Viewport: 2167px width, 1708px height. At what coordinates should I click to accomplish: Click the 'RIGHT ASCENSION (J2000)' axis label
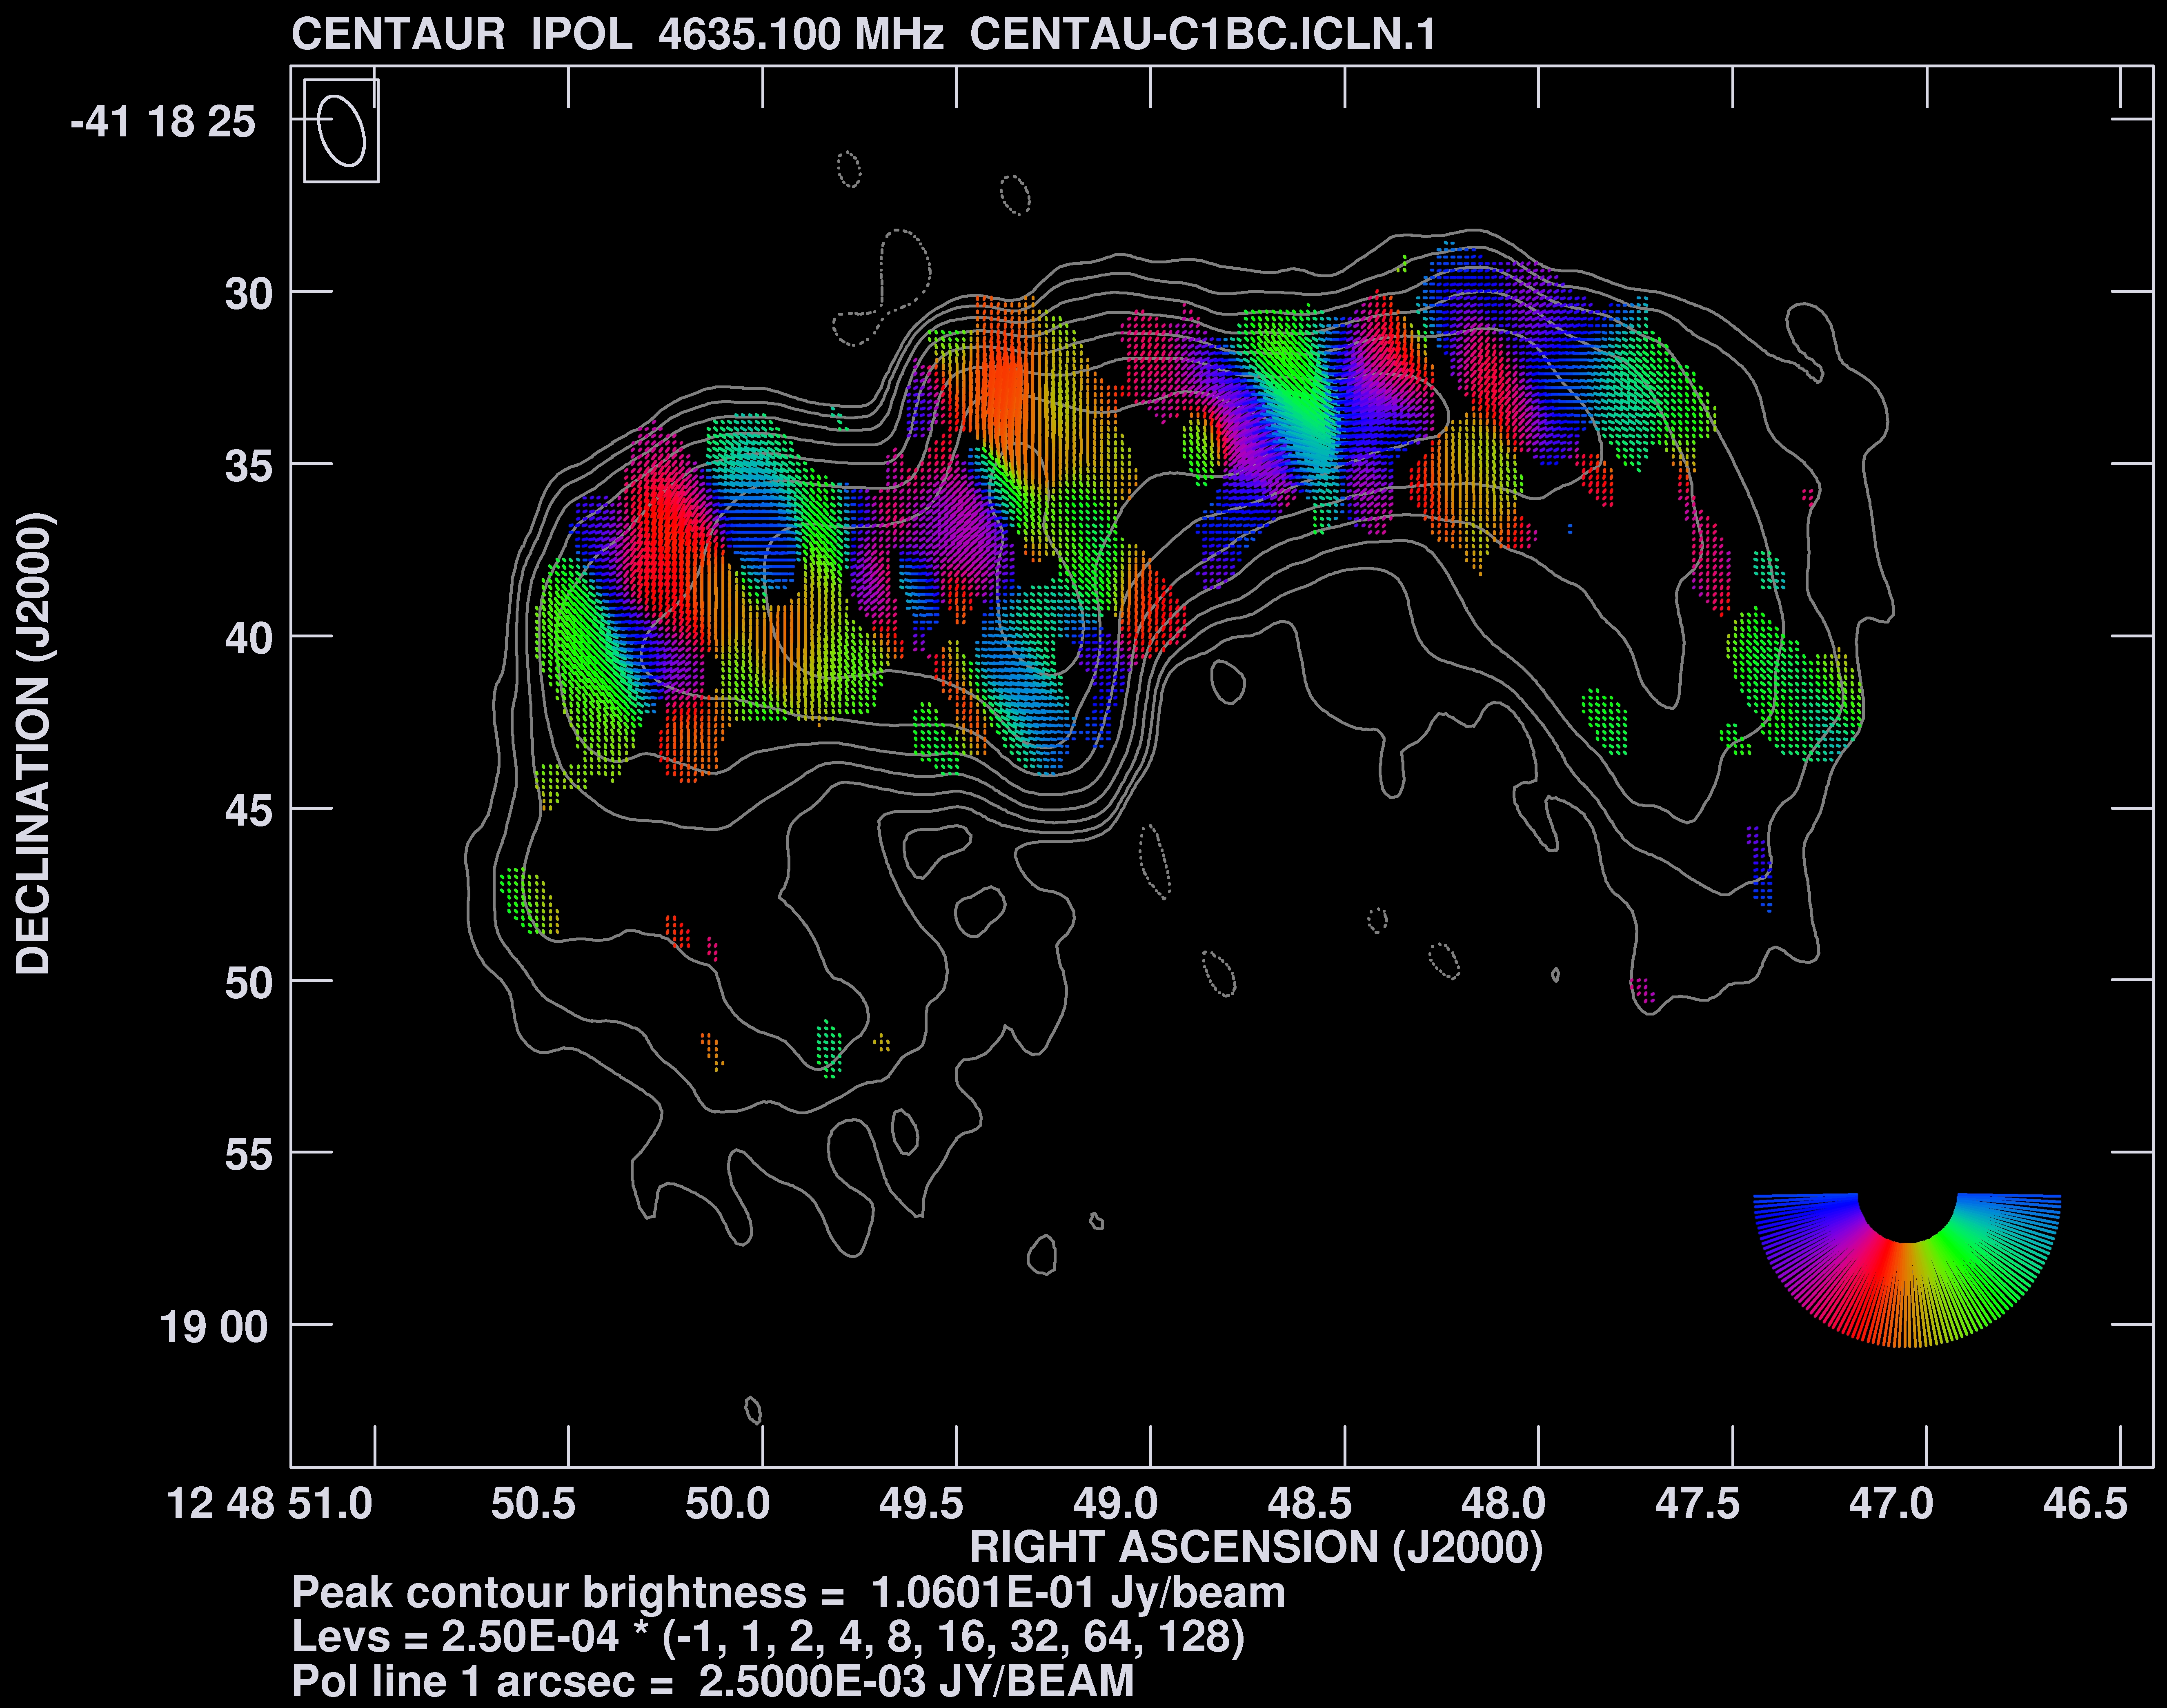(x=1256, y=1547)
